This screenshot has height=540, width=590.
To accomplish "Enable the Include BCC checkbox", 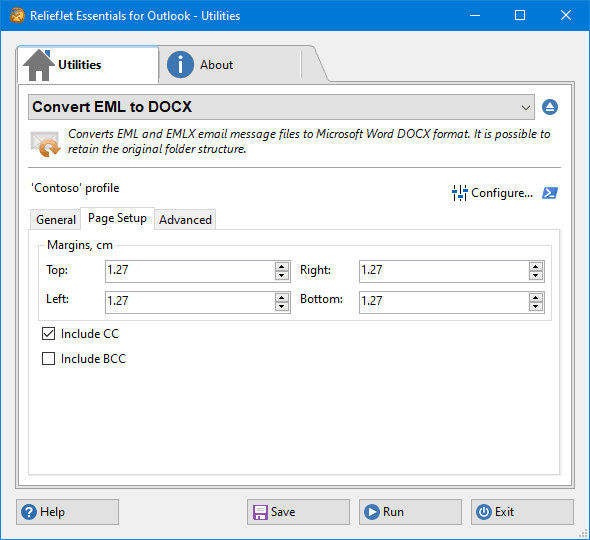I will click(x=49, y=359).
